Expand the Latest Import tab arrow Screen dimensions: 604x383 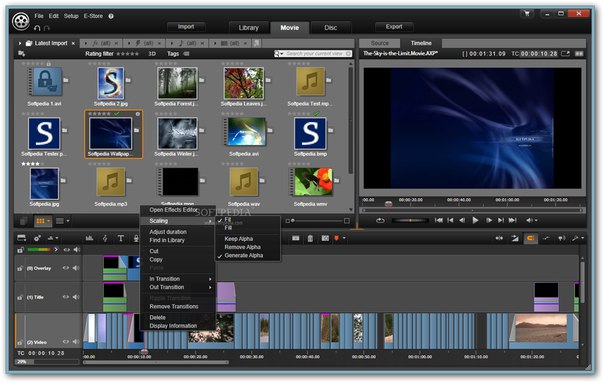pos(20,43)
